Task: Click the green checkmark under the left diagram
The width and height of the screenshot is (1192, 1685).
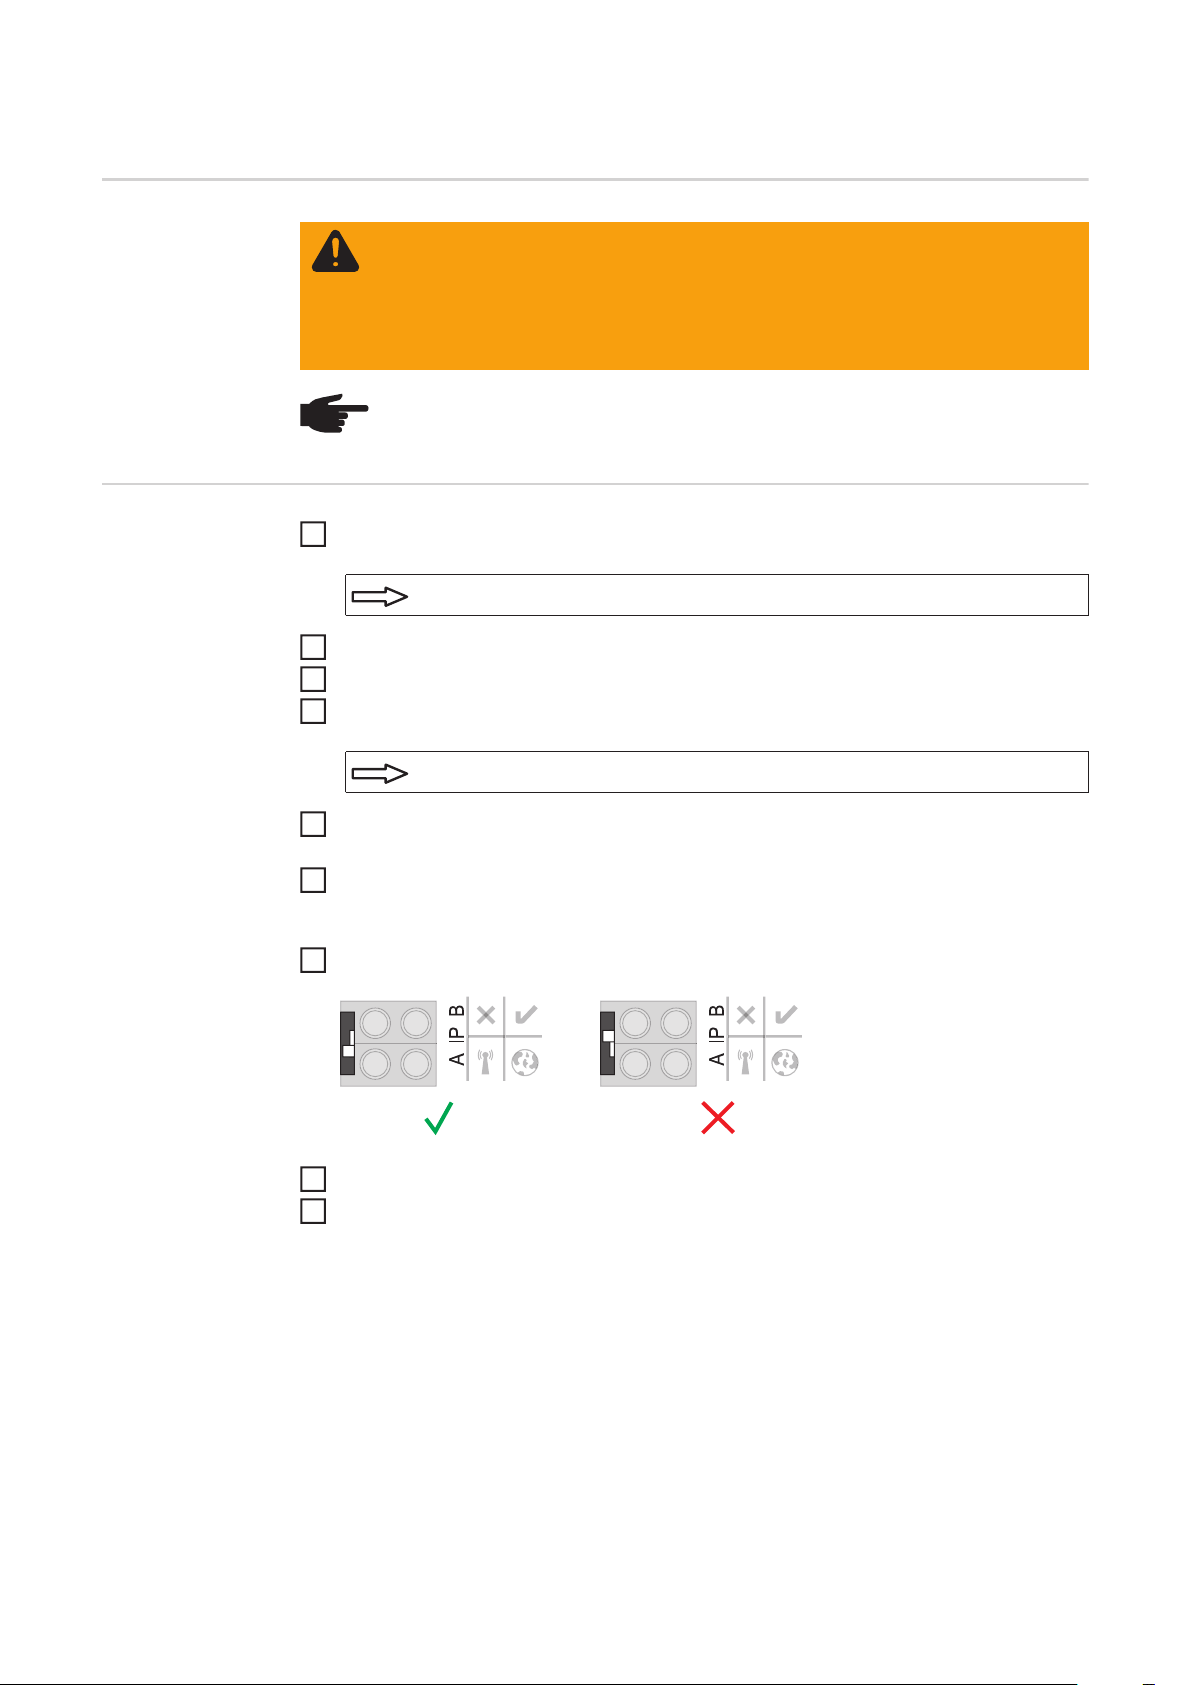Action: (x=439, y=1117)
